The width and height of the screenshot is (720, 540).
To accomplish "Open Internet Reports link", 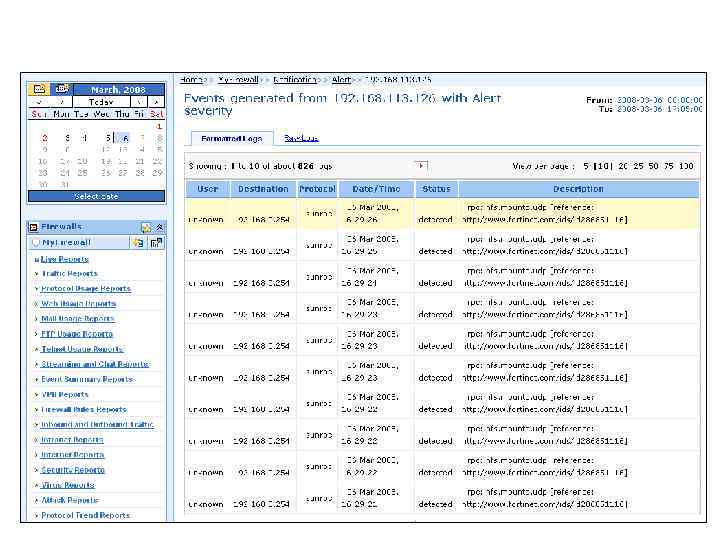I will [x=73, y=455].
